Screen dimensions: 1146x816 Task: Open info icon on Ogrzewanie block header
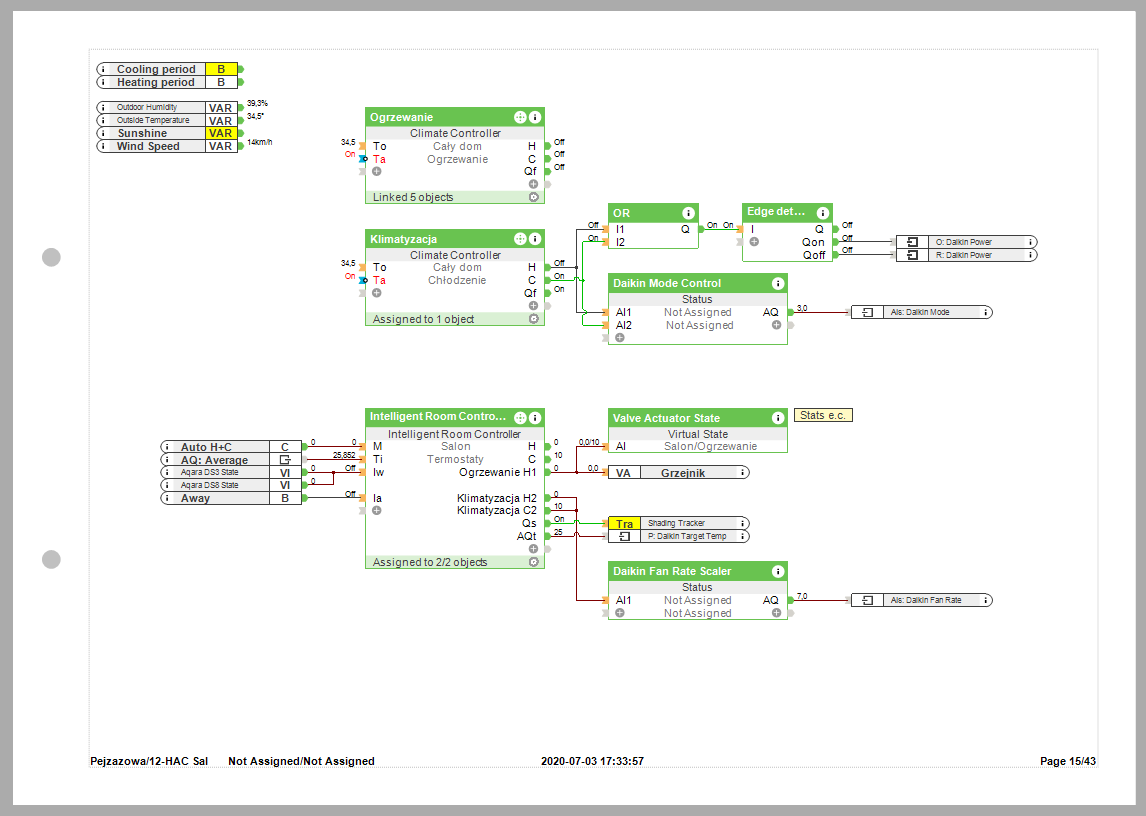click(535, 117)
